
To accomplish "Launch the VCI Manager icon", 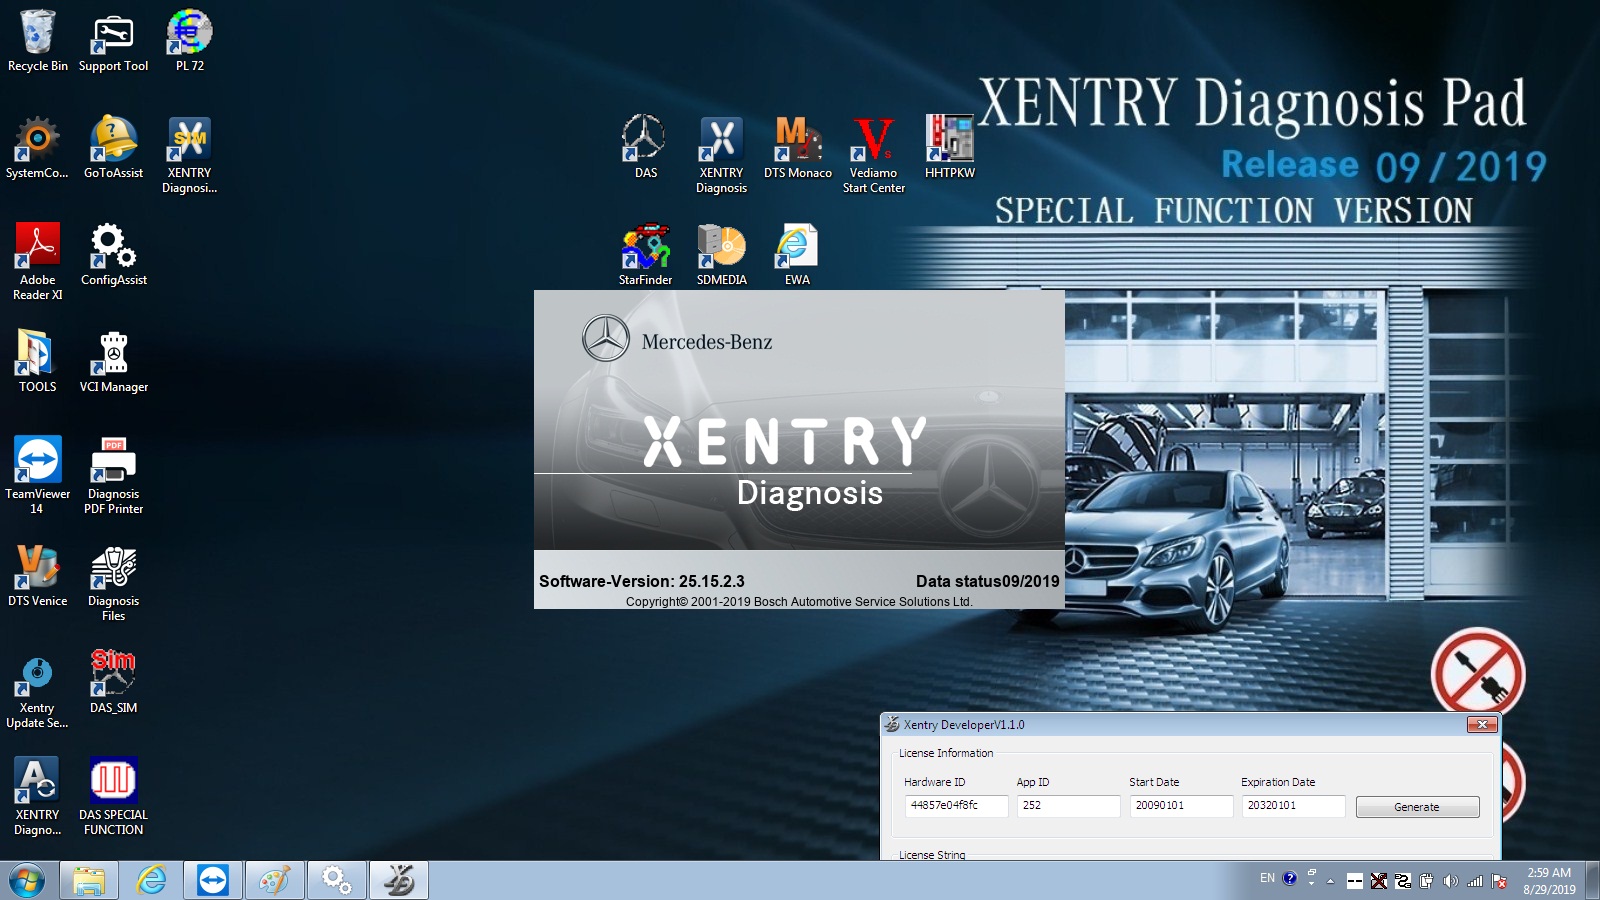I will 113,361.
